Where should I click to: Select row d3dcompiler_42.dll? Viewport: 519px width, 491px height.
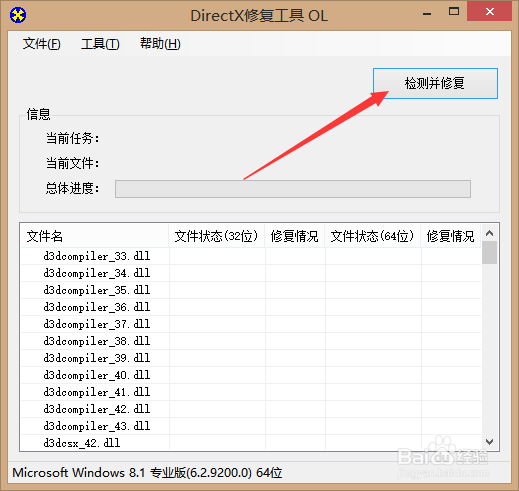click(x=251, y=409)
